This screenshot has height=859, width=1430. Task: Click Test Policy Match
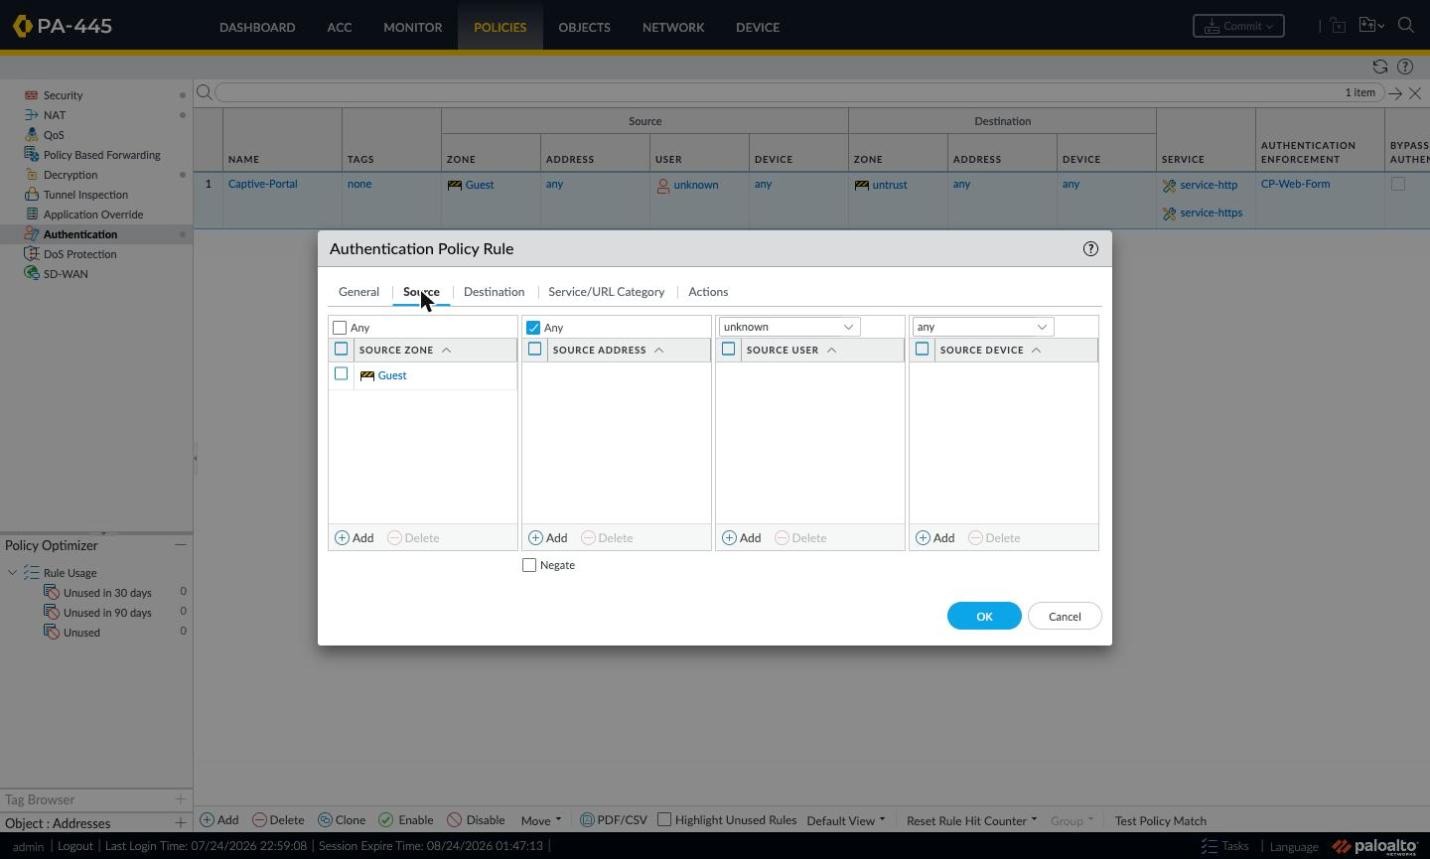pyautogui.click(x=1160, y=821)
